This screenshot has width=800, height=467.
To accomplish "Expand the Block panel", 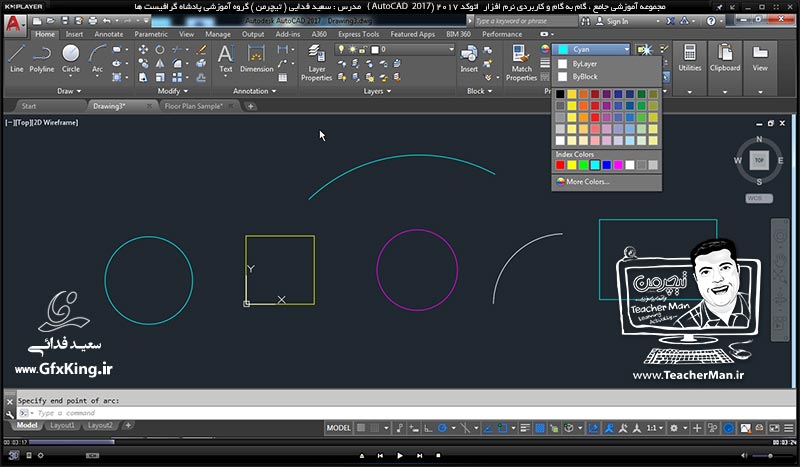I will point(480,91).
